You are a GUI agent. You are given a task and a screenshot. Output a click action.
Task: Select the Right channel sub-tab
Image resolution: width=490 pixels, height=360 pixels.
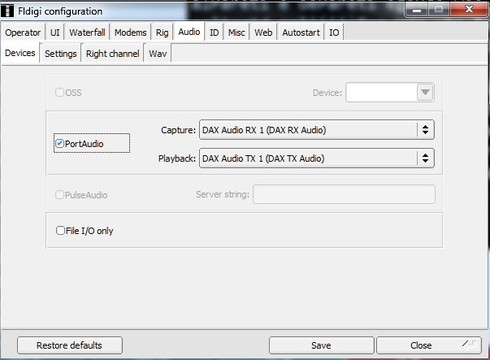[x=113, y=53]
